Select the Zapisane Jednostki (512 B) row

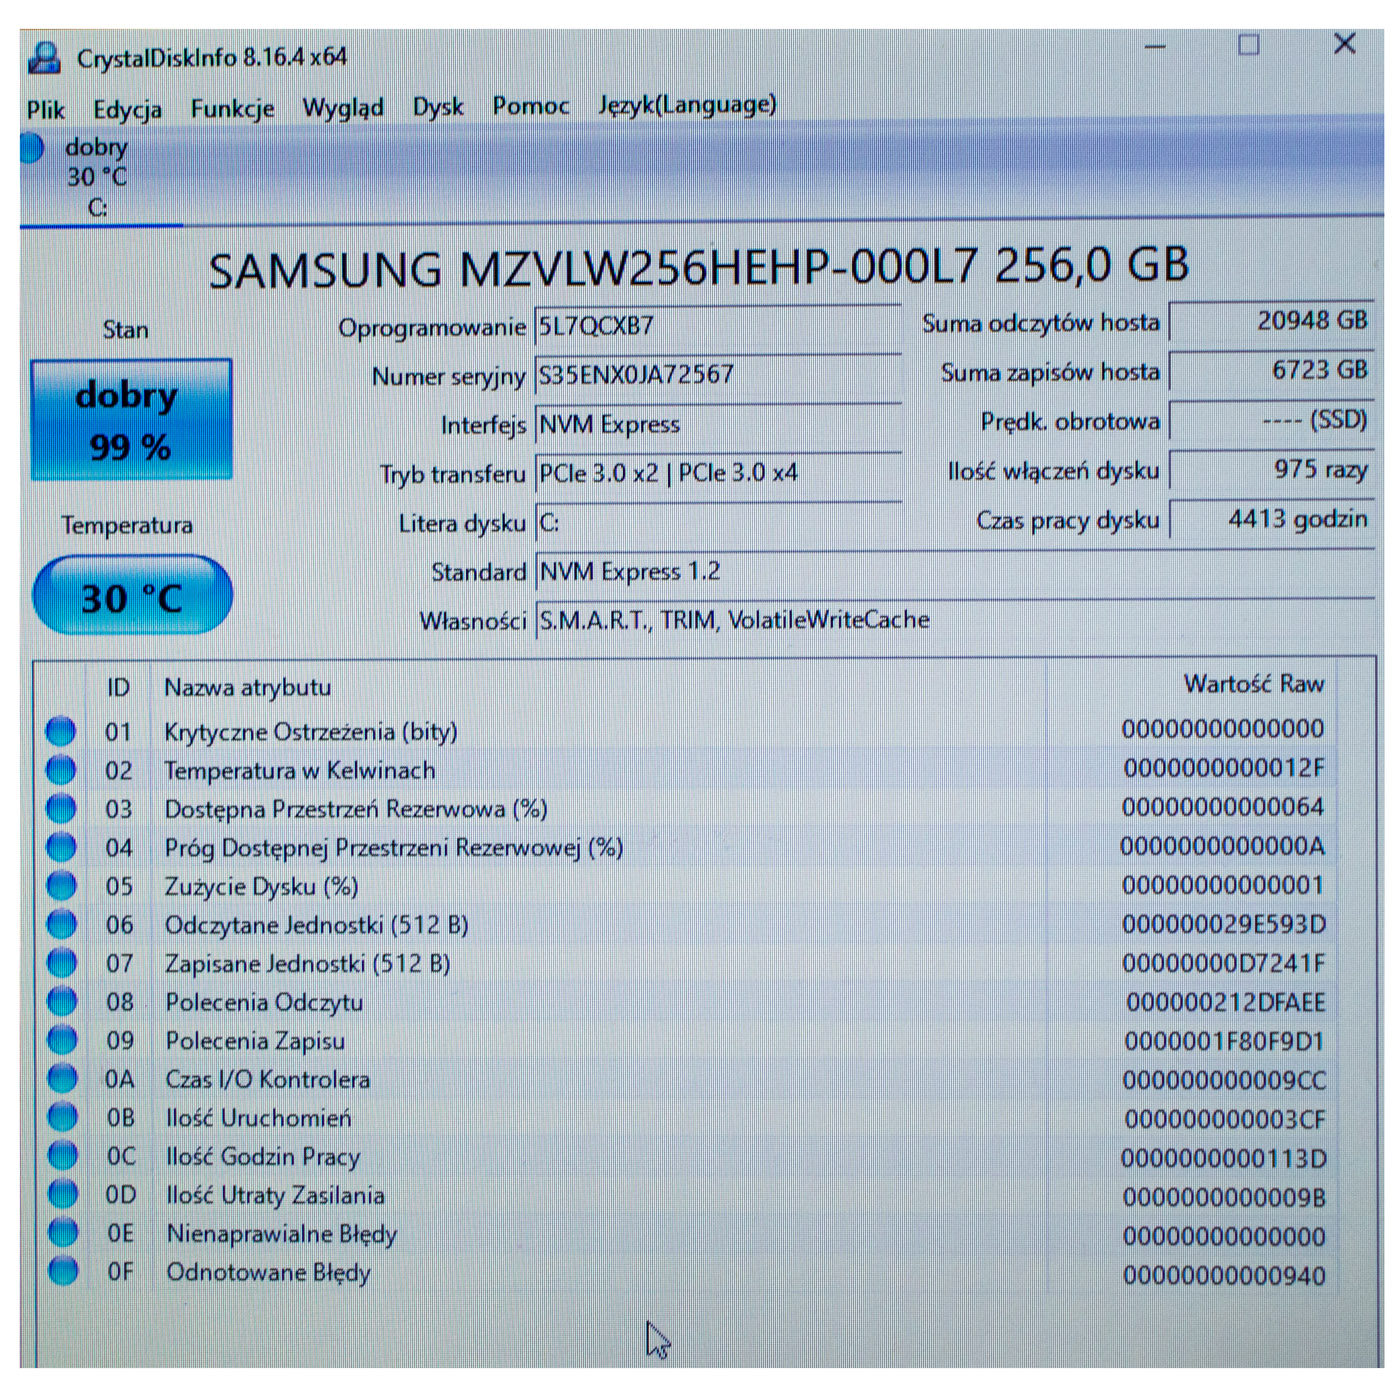point(688,963)
